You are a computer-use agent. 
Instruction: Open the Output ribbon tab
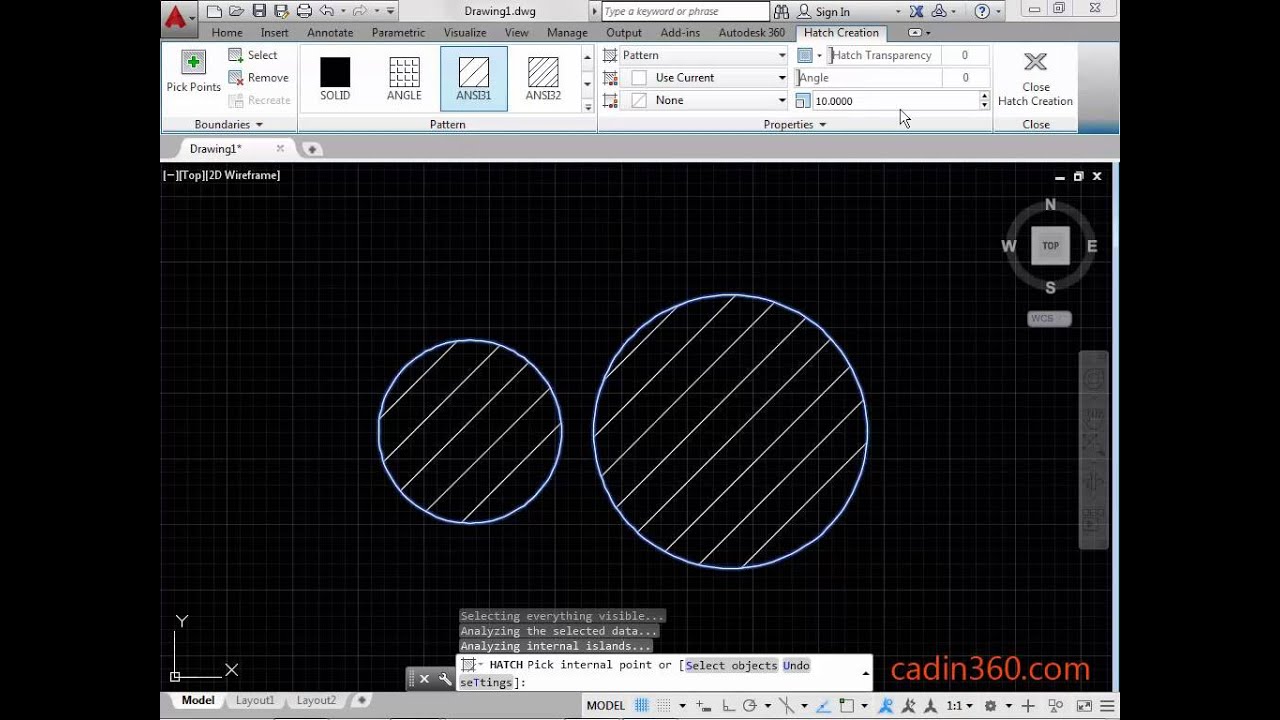[x=624, y=33]
